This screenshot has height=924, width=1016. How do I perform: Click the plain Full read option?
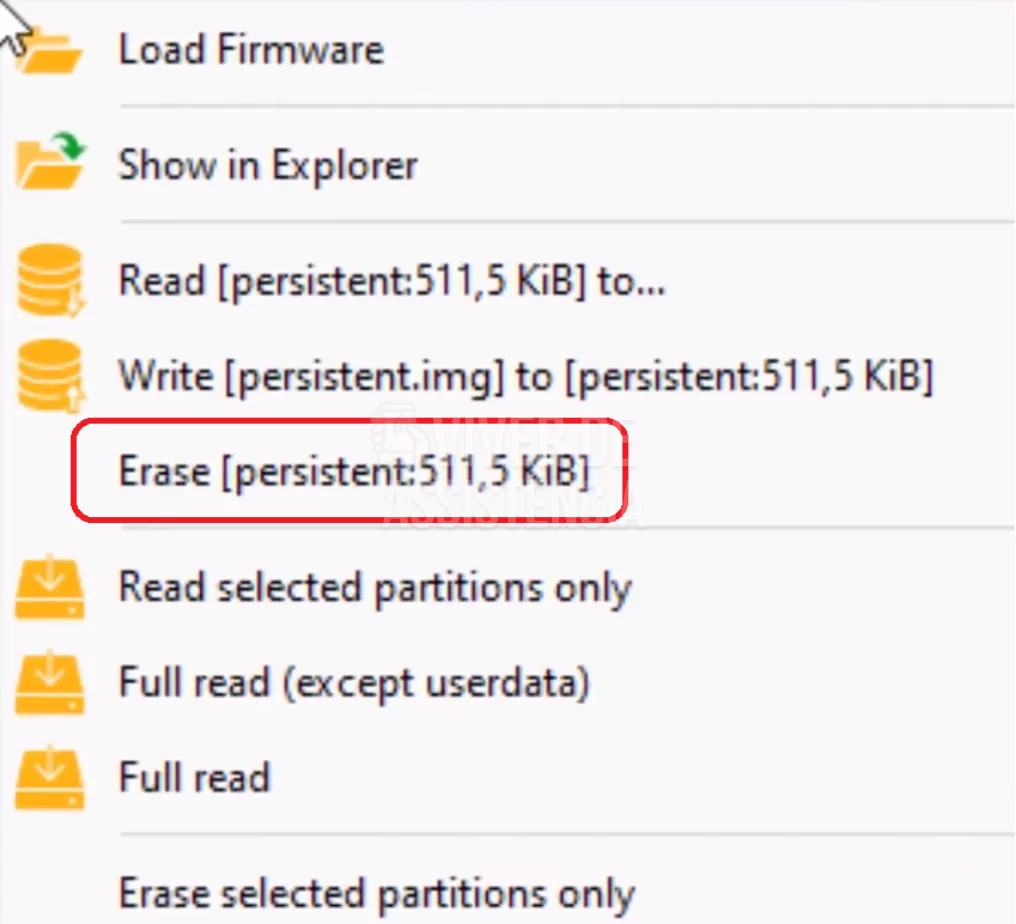195,777
